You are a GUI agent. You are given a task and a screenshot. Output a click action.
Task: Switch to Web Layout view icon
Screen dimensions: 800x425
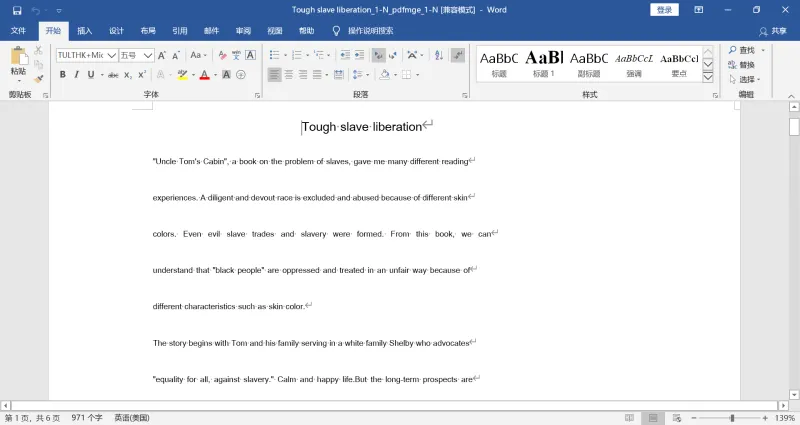pos(677,418)
